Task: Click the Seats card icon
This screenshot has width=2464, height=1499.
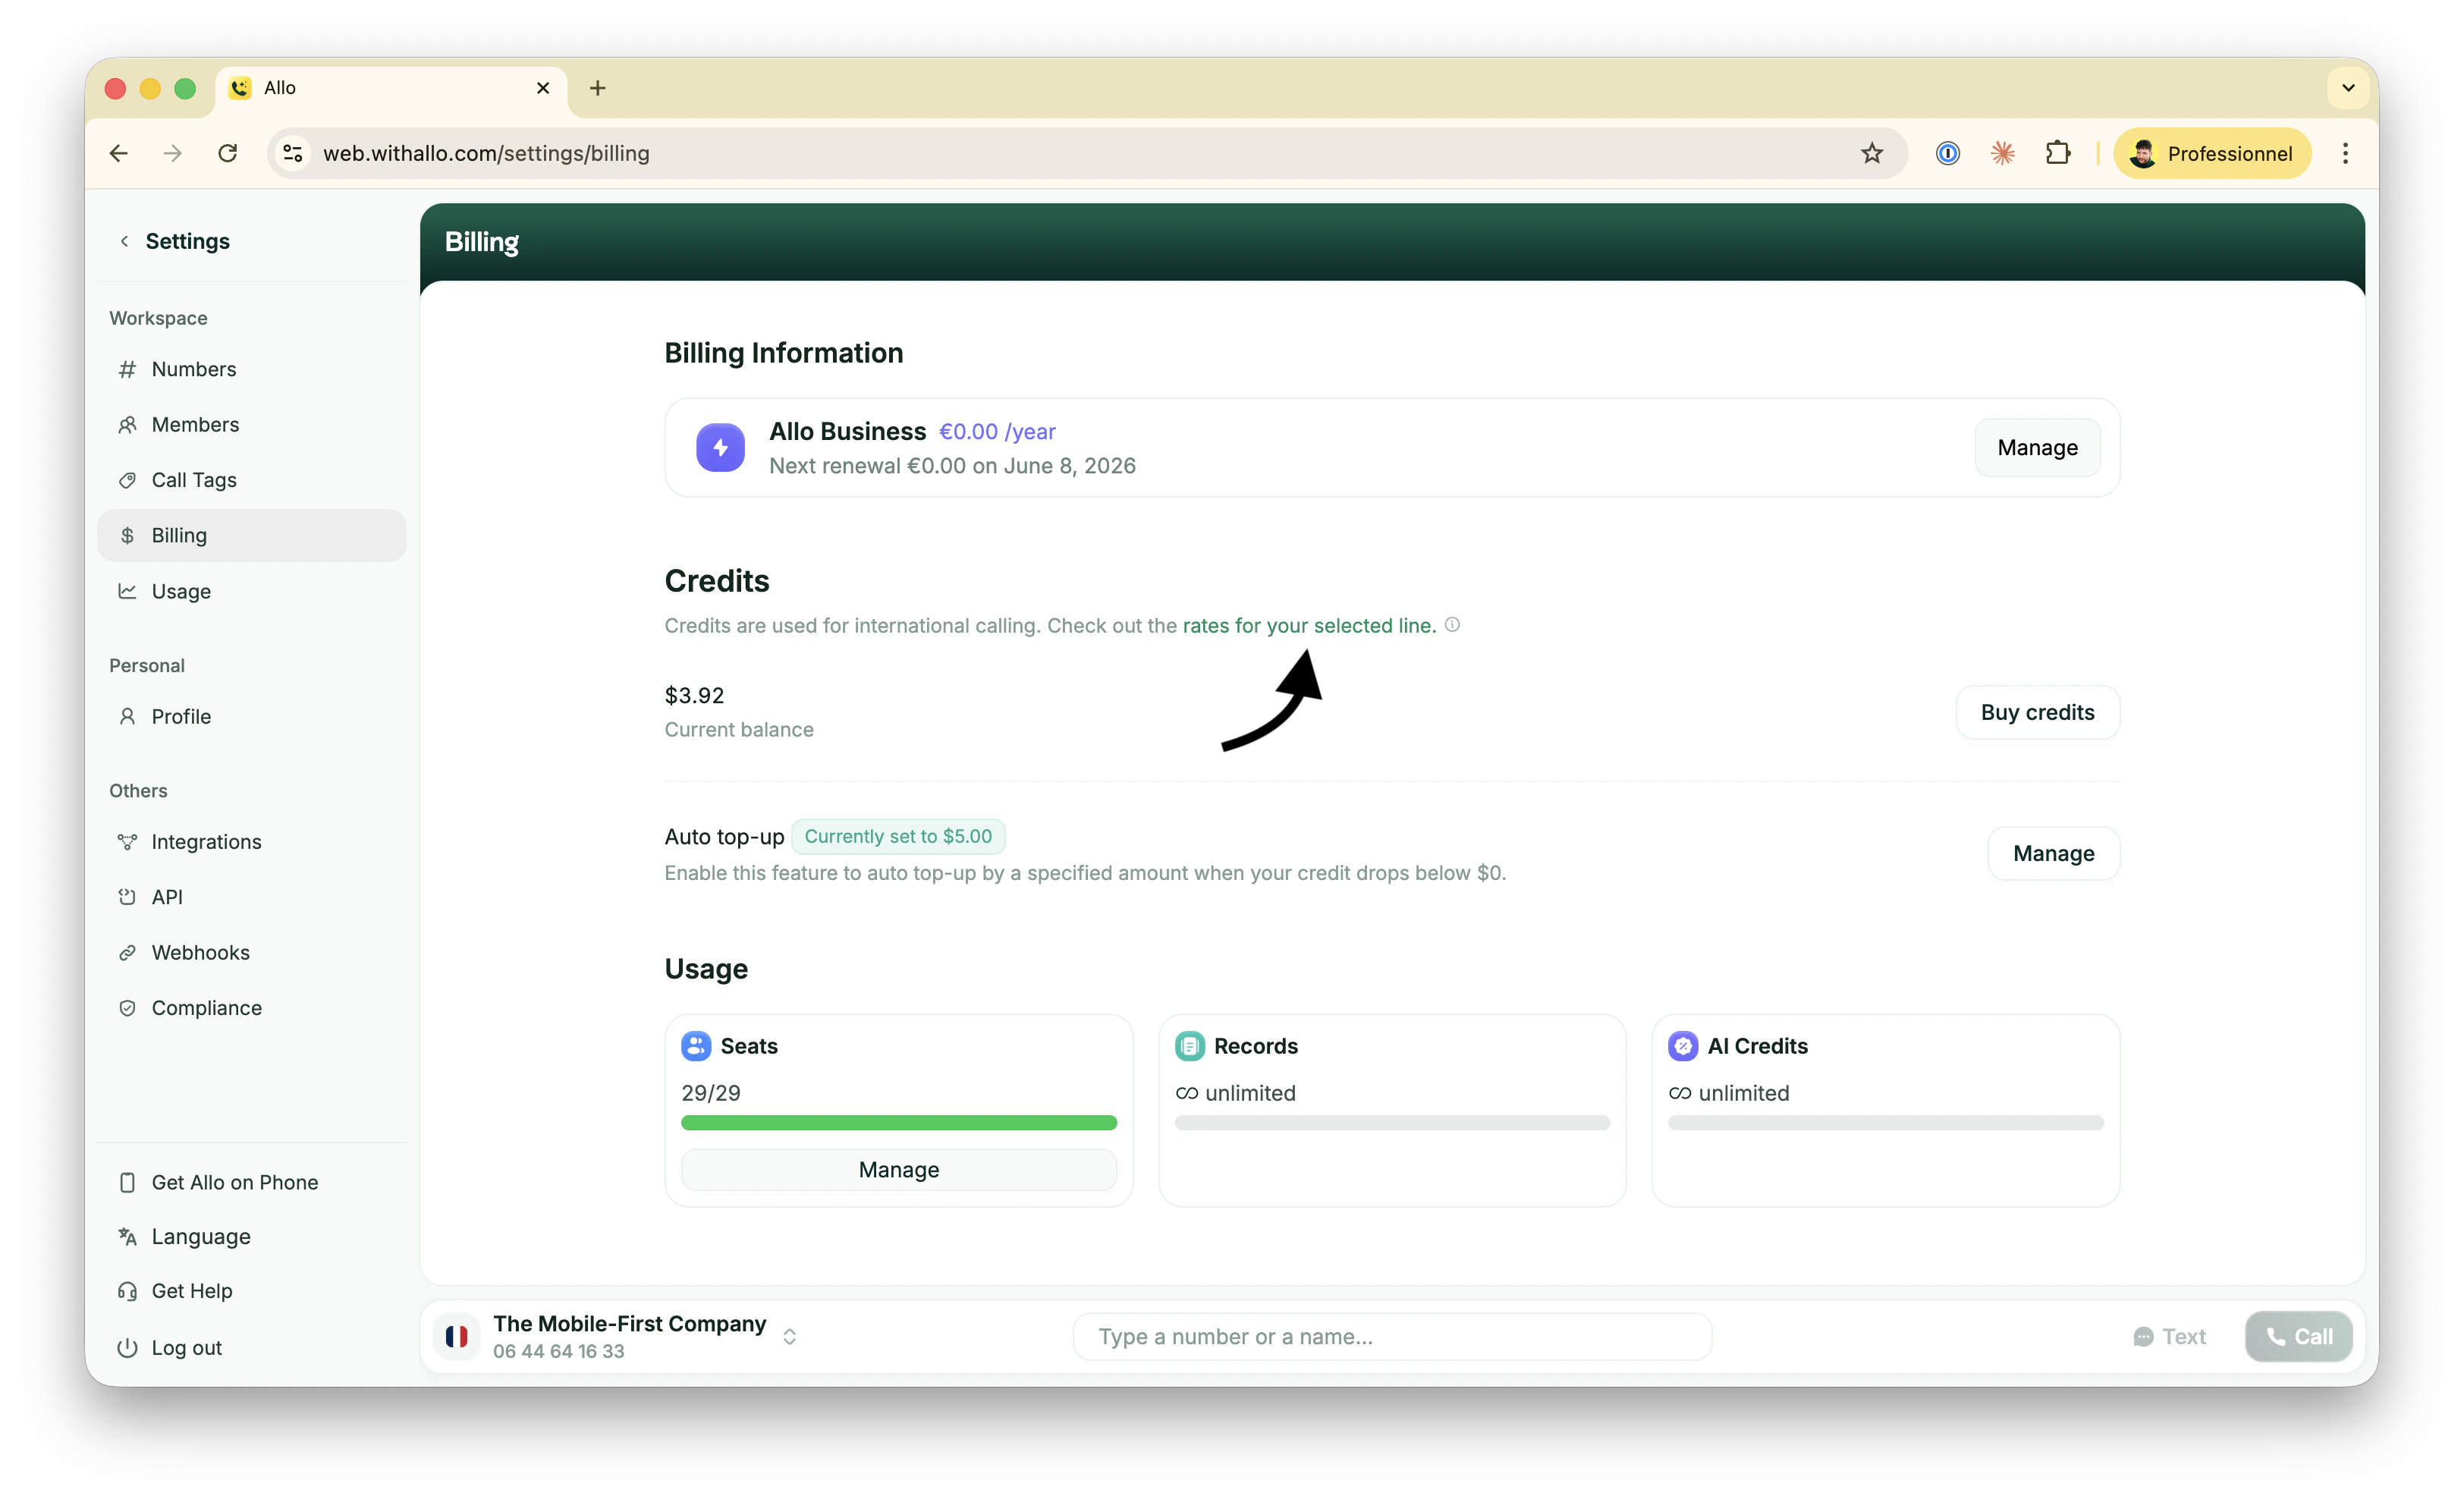Action: coord(696,1045)
